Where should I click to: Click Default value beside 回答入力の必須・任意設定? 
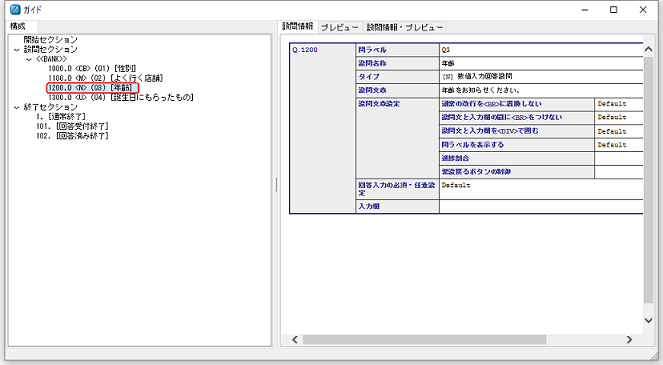[456, 185]
